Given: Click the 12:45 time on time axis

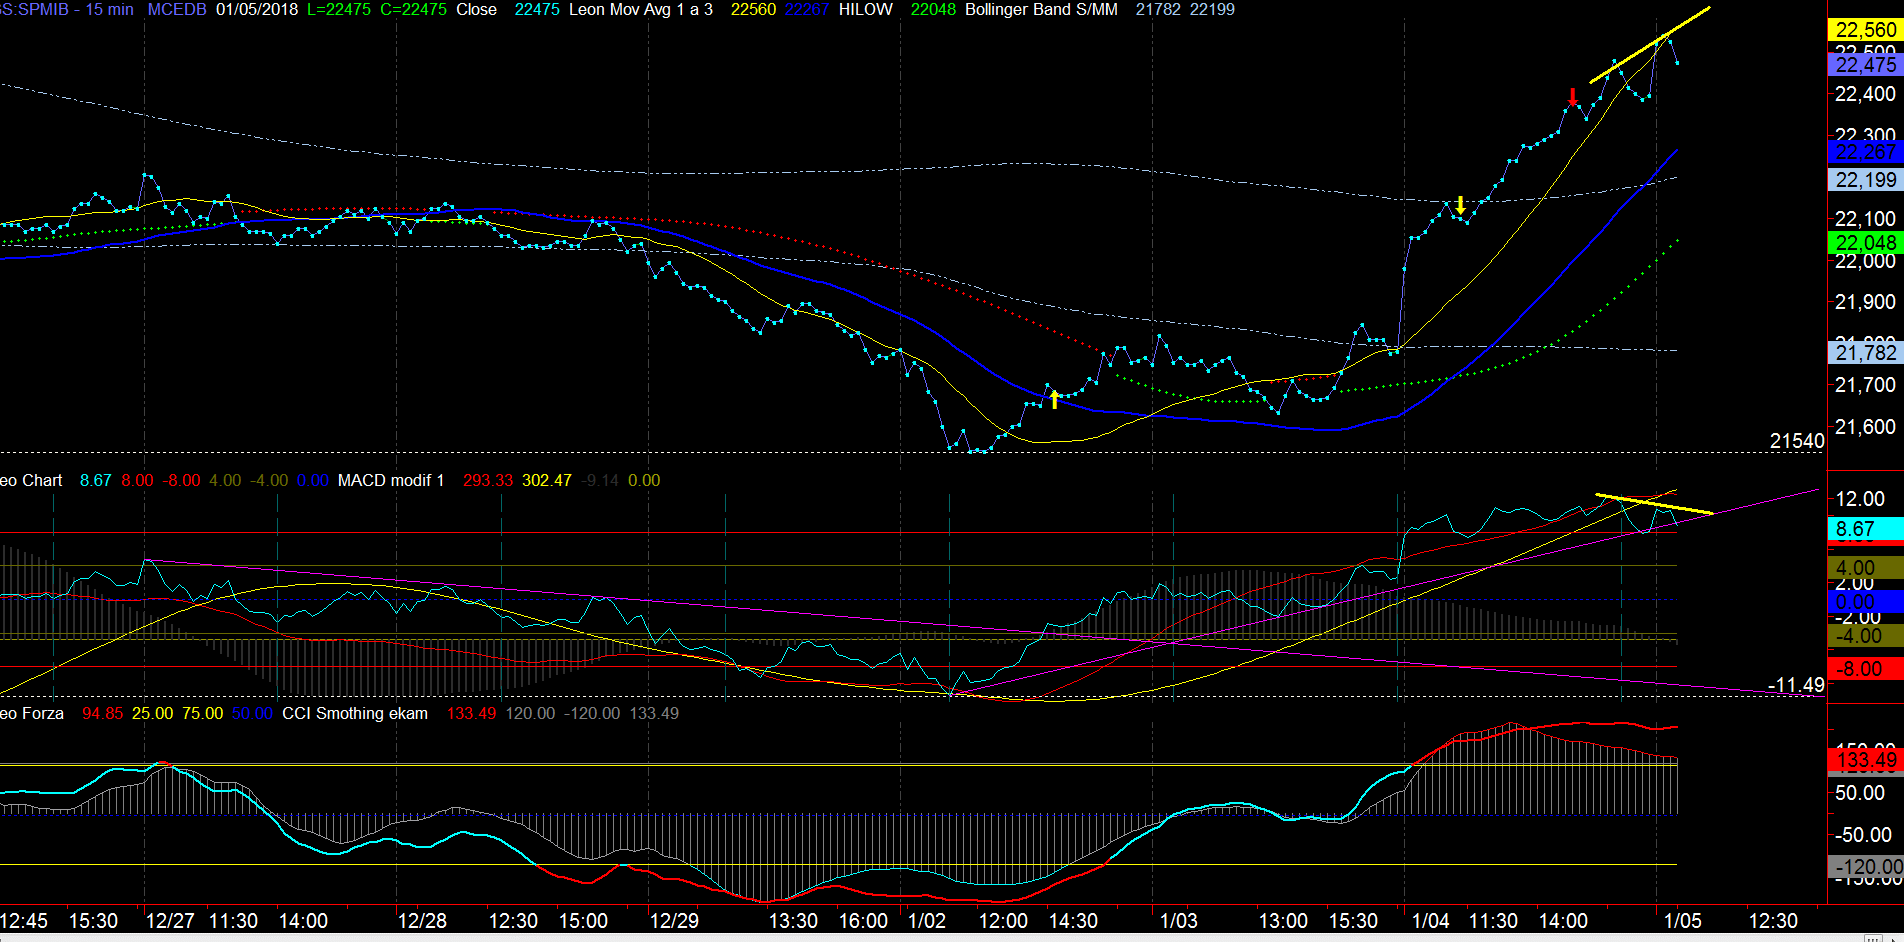Looking at the screenshot, I should pyautogui.click(x=24, y=921).
